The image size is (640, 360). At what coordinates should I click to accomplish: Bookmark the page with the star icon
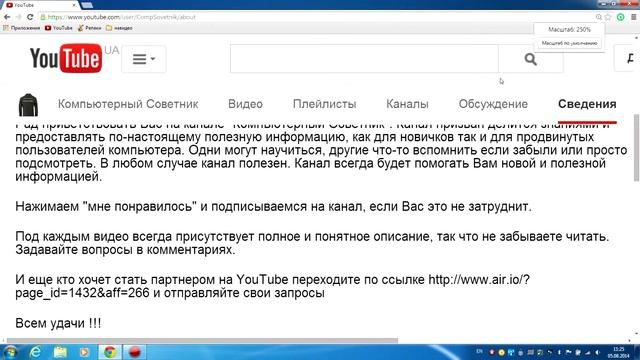pyautogui.click(x=608, y=17)
